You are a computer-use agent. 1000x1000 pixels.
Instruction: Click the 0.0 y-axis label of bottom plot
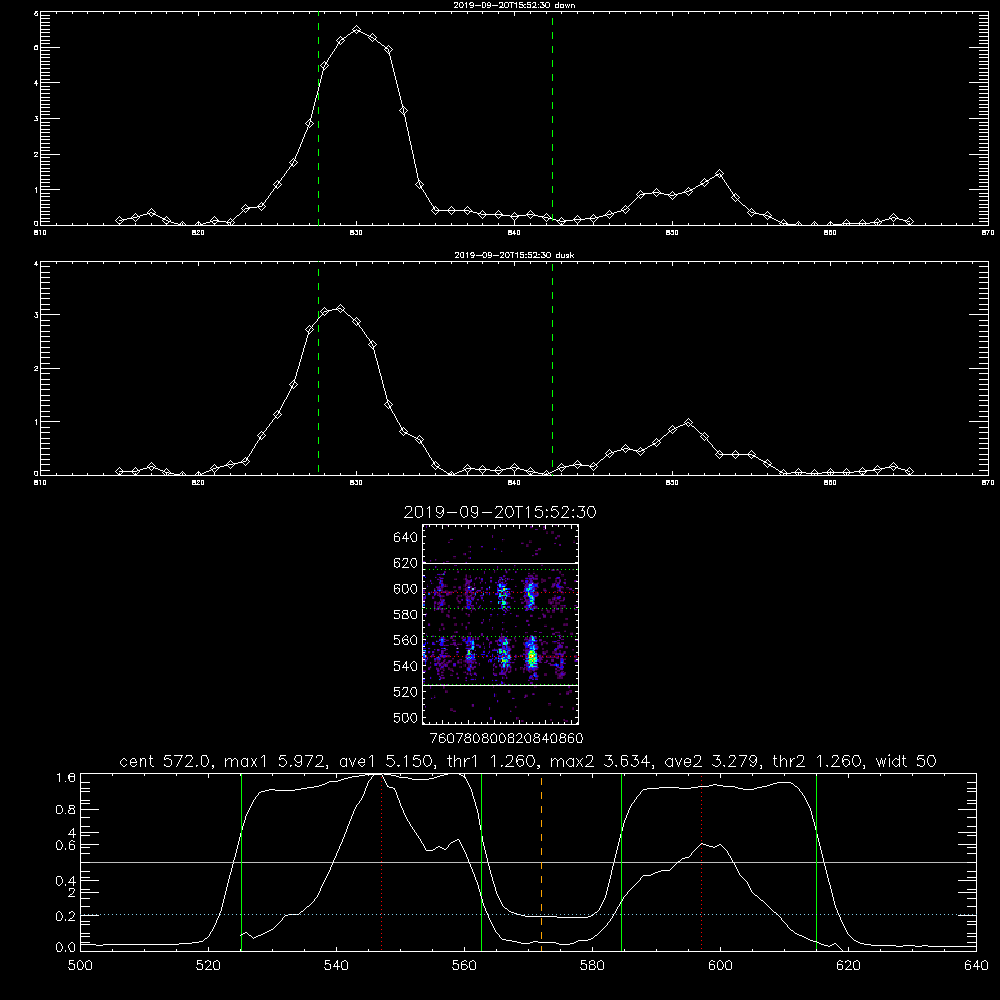coord(66,948)
